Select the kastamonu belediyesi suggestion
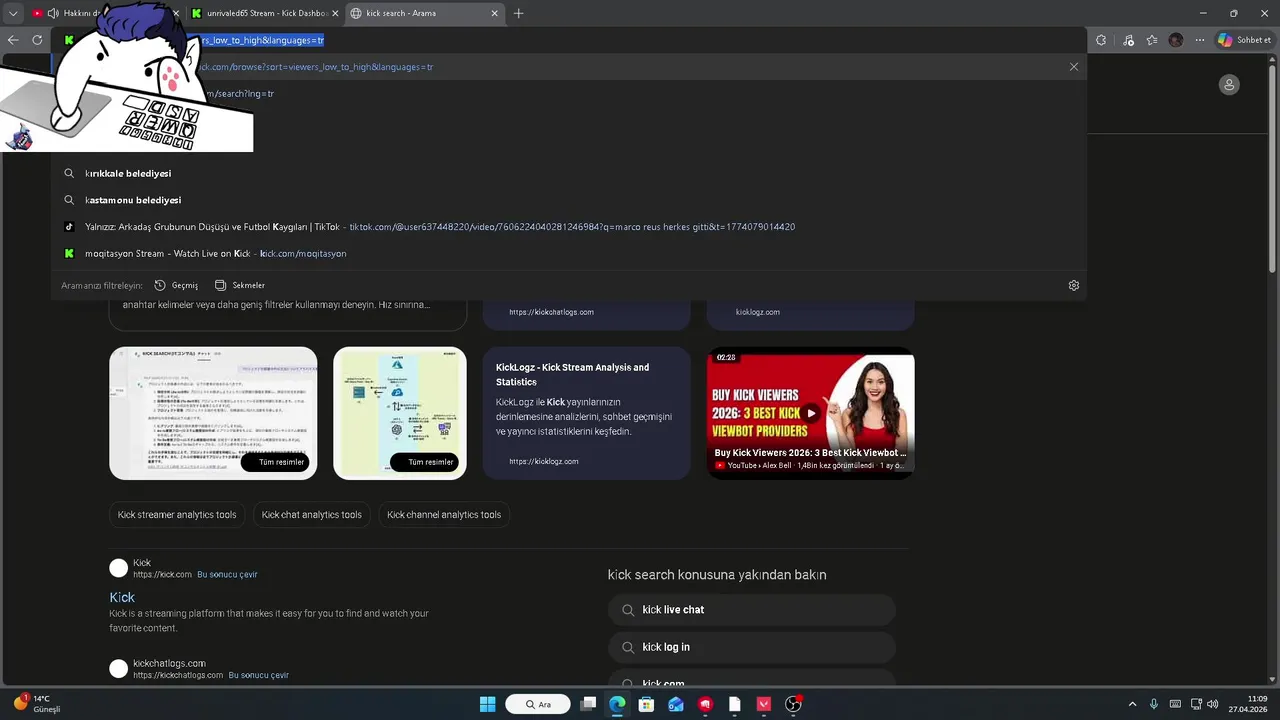Image resolution: width=1280 pixels, height=720 pixels. [x=568, y=200]
